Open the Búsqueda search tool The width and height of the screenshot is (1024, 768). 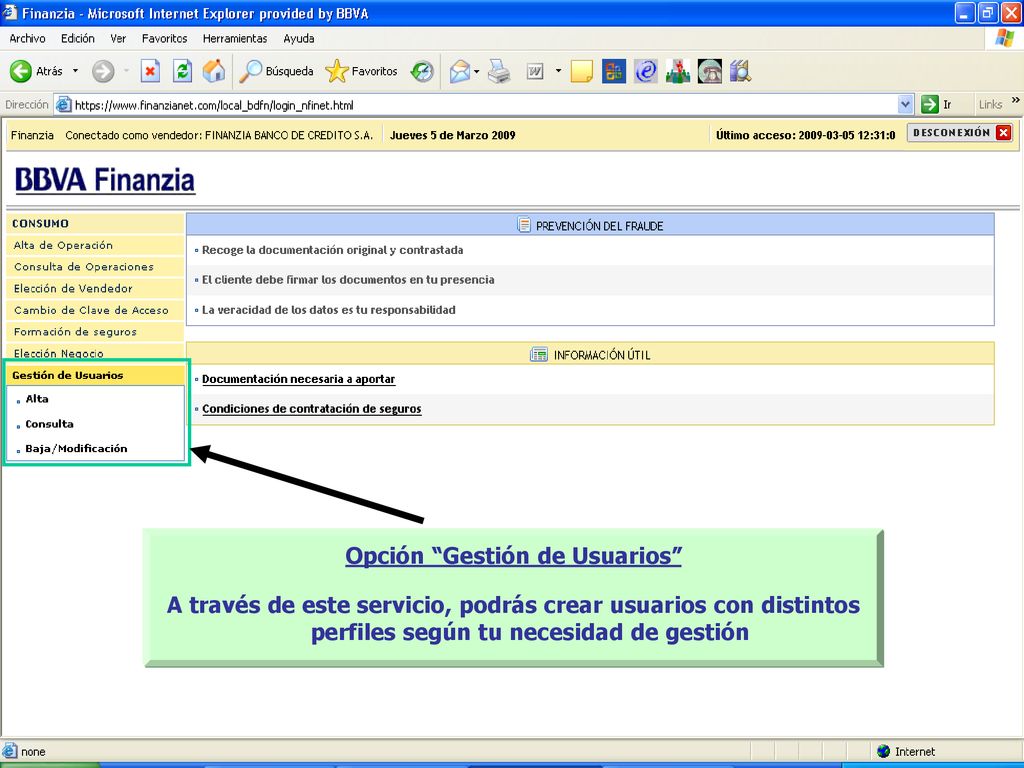pos(276,71)
